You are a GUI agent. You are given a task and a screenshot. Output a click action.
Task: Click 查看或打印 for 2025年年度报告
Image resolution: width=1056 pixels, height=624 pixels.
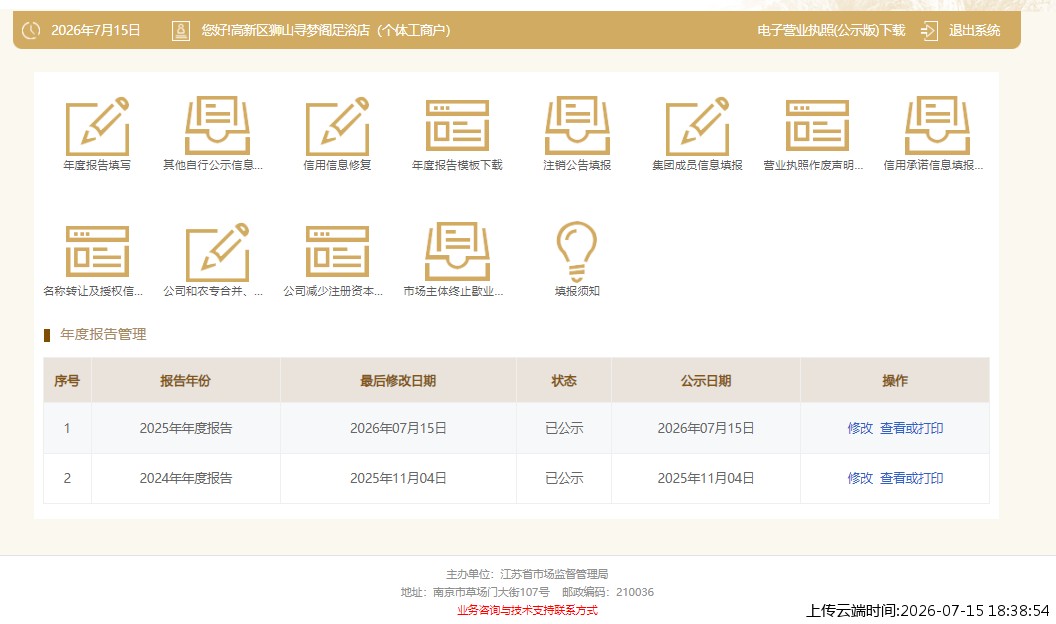pyautogui.click(x=911, y=428)
